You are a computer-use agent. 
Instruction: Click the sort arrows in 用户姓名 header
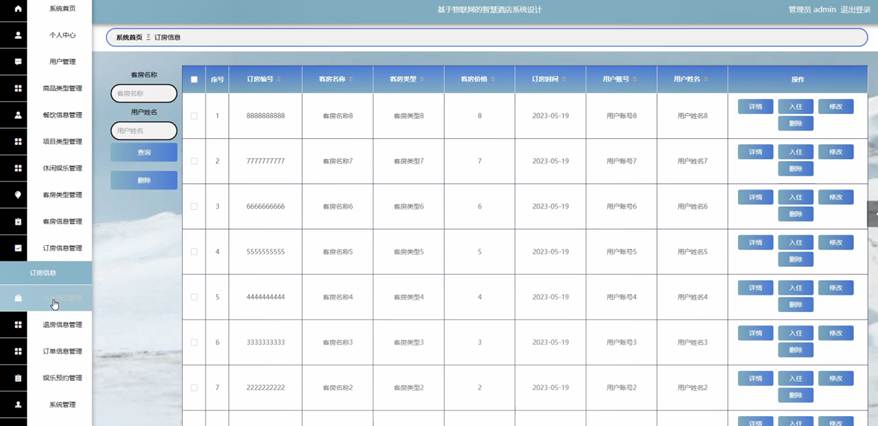[x=705, y=79]
